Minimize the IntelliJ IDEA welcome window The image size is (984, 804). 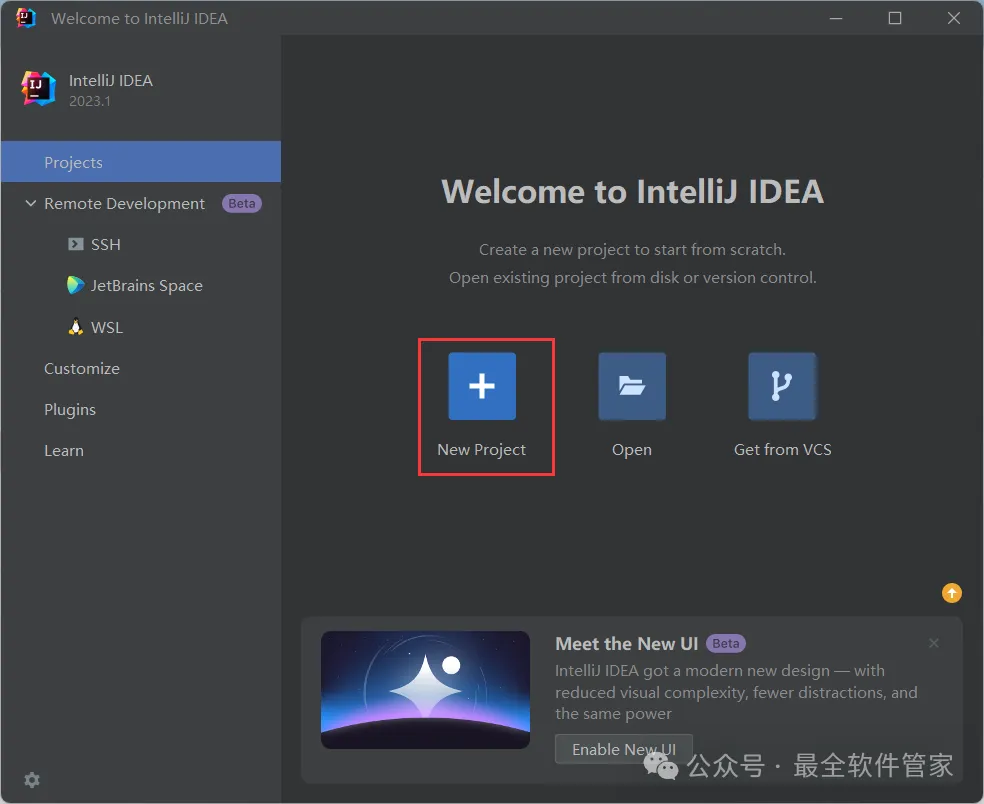click(x=836, y=18)
